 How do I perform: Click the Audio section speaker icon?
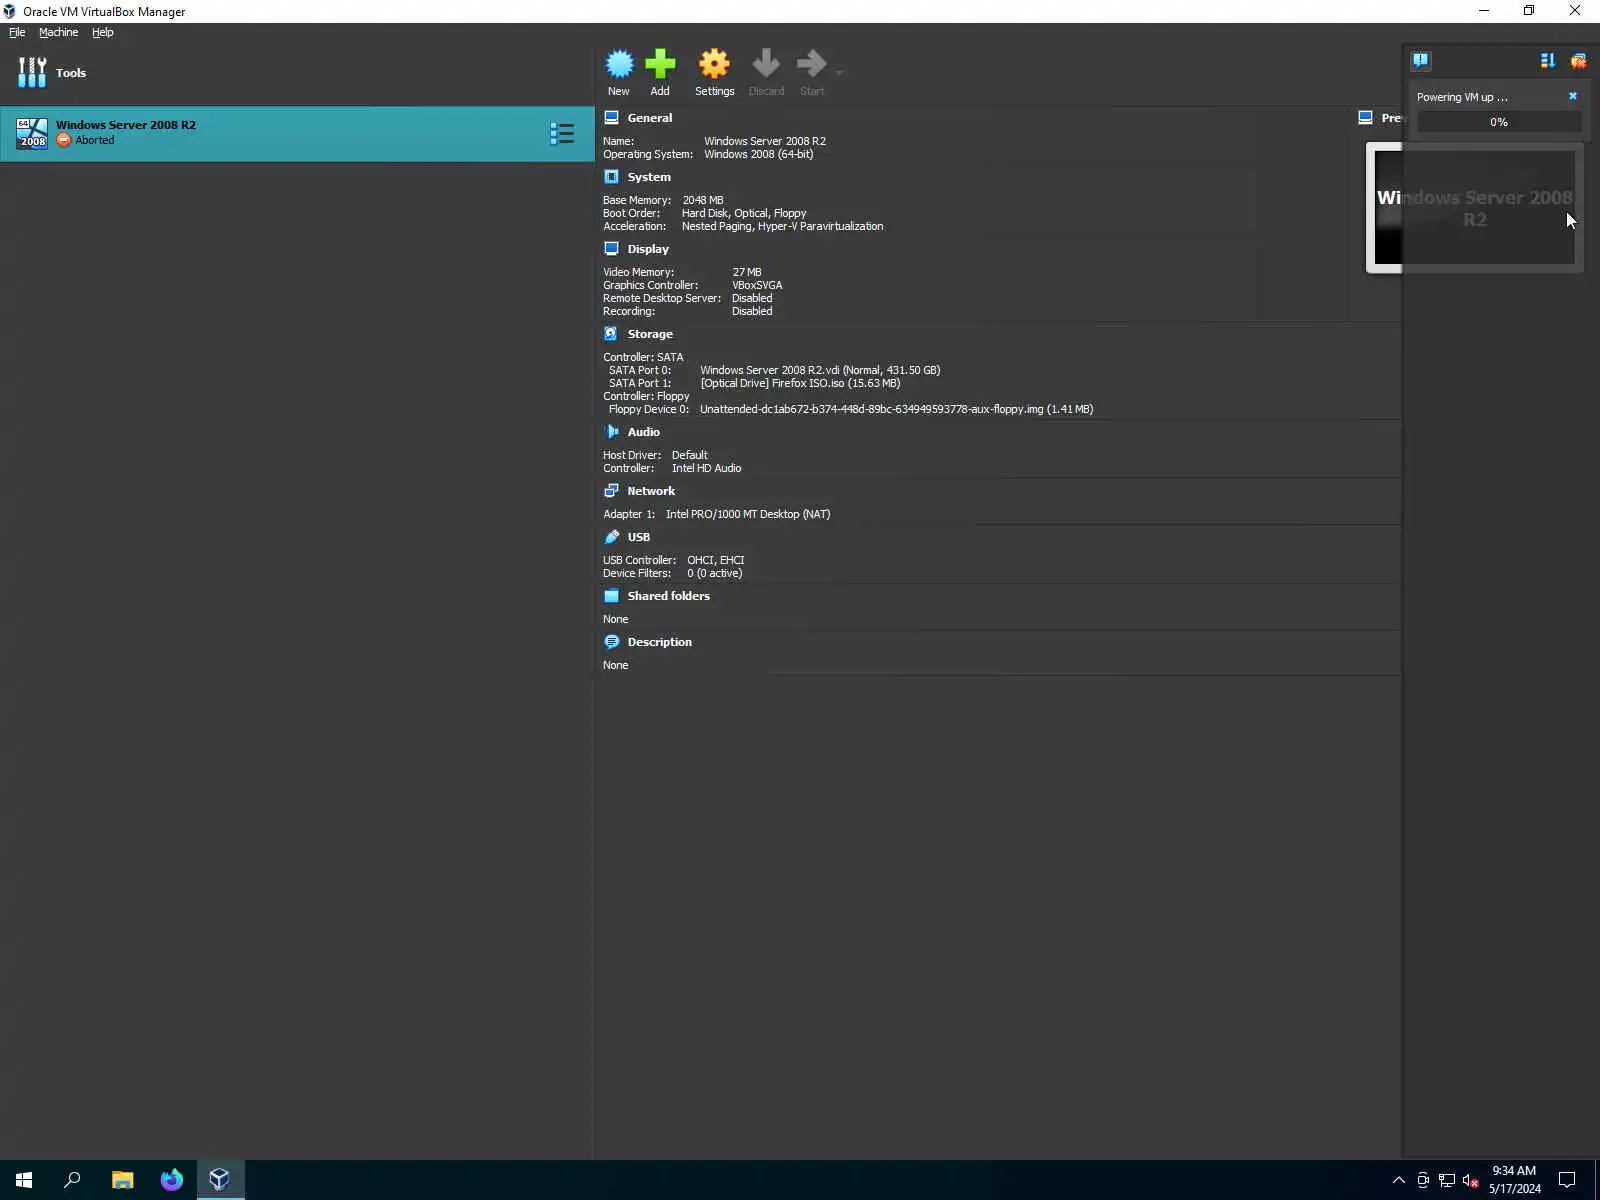(611, 432)
